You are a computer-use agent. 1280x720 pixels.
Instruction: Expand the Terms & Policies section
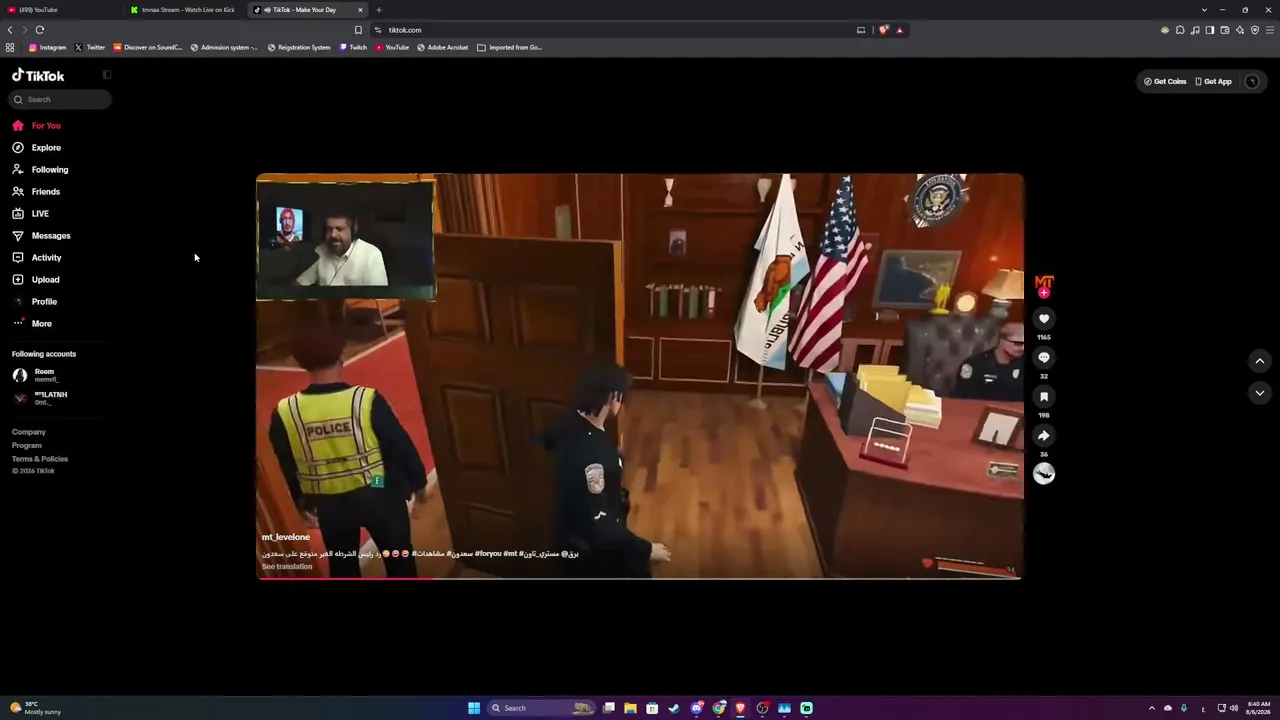click(x=40, y=459)
